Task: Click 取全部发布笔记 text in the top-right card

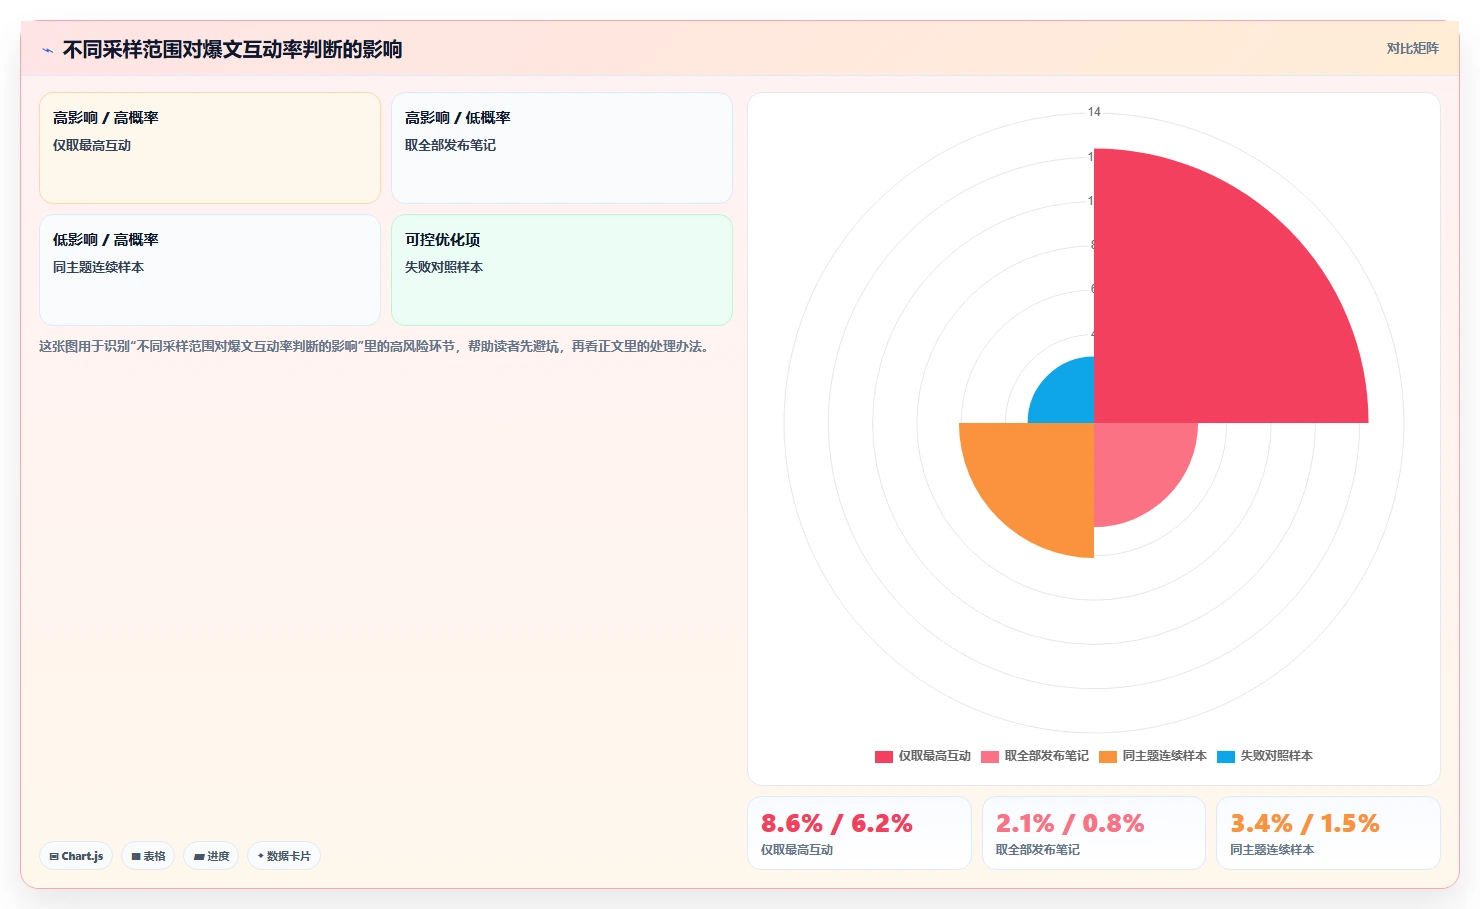Action: click(x=450, y=145)
